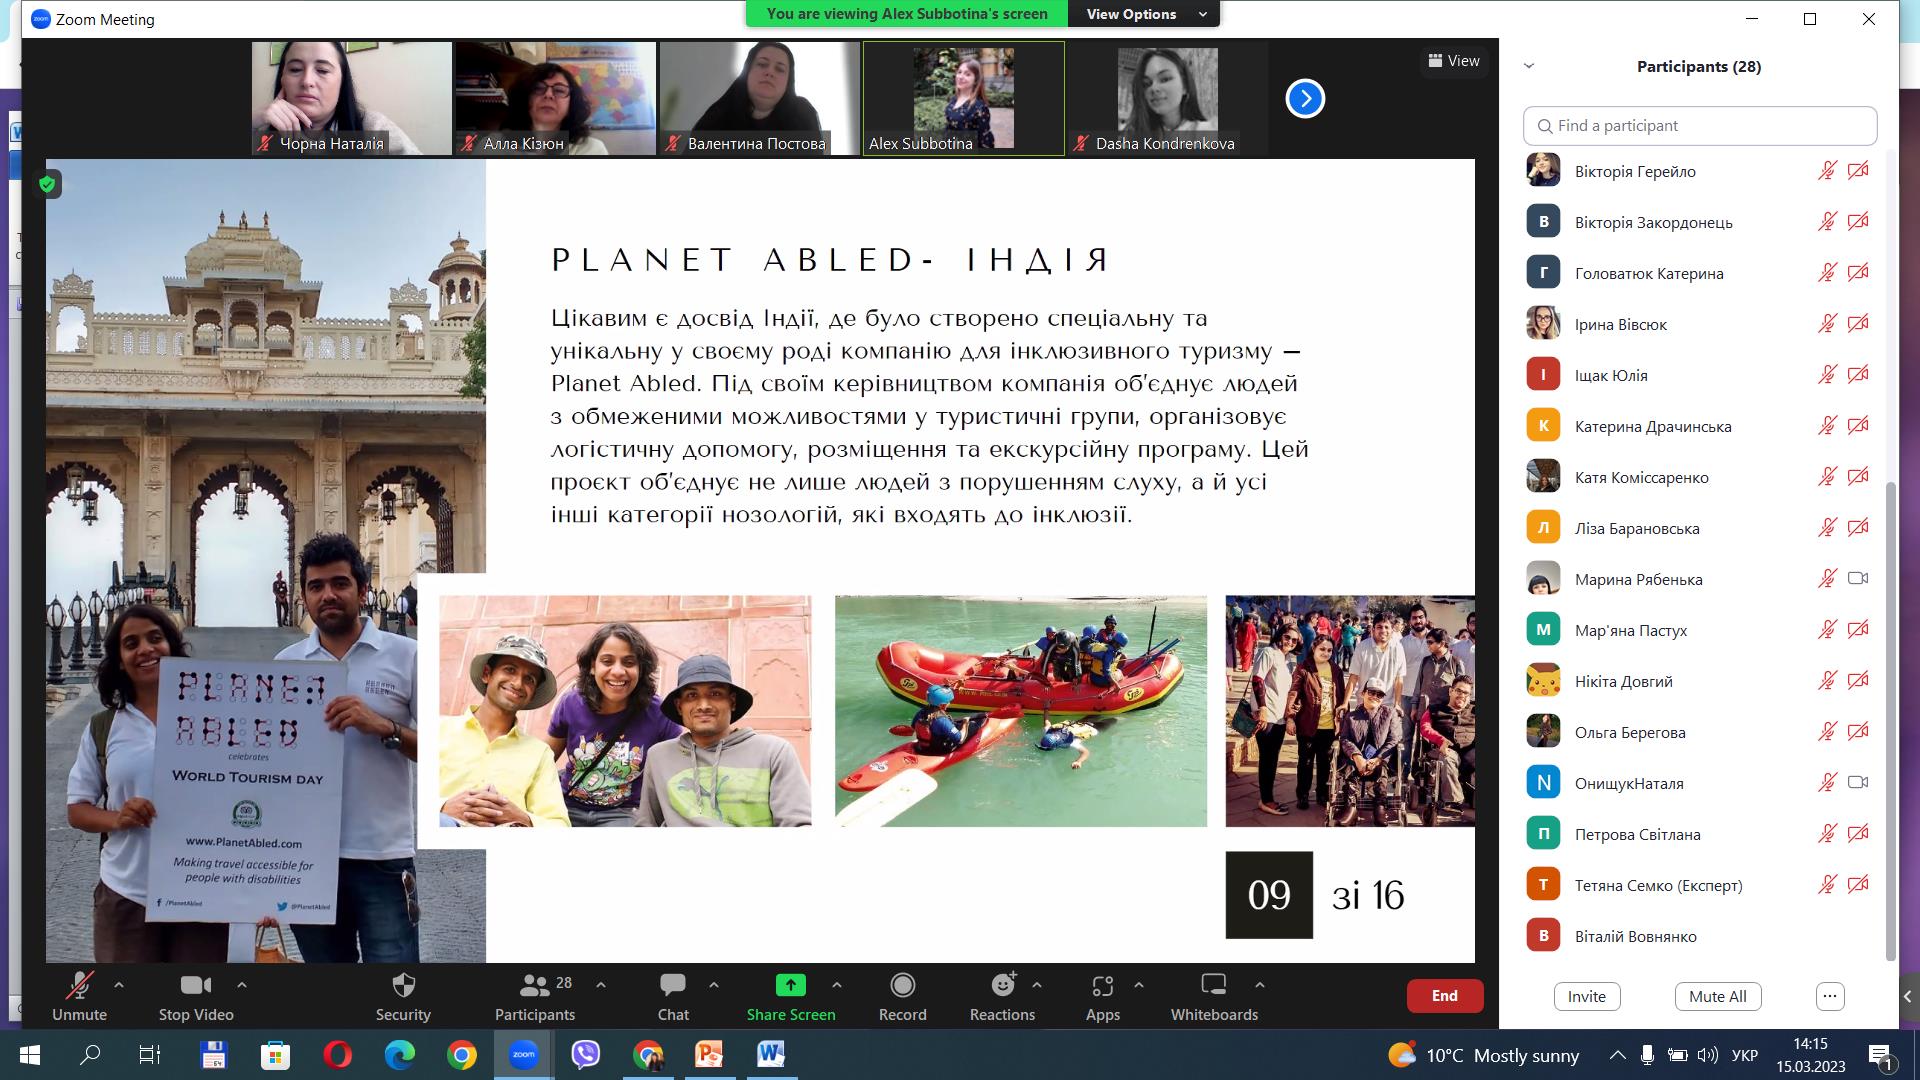
Task: Expand audio options arrow beside Unmute
Action: 119,985
